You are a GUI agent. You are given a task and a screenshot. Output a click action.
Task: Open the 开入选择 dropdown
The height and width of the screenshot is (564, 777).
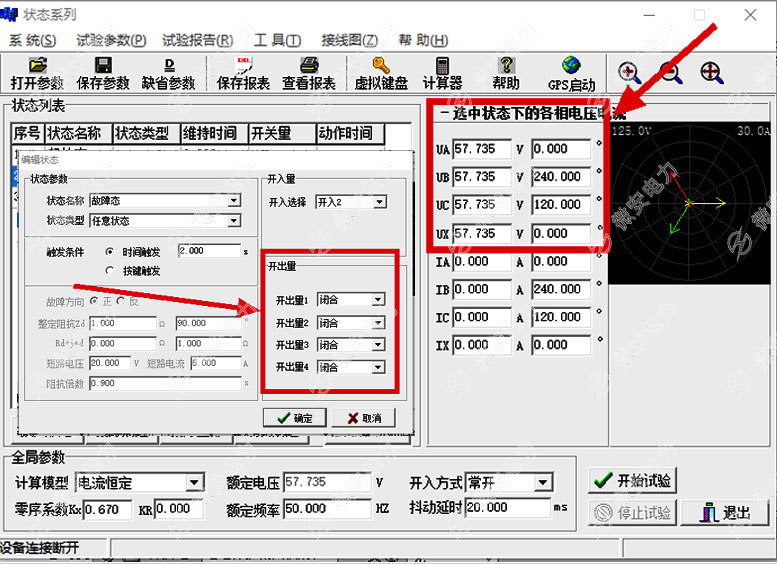379,202
